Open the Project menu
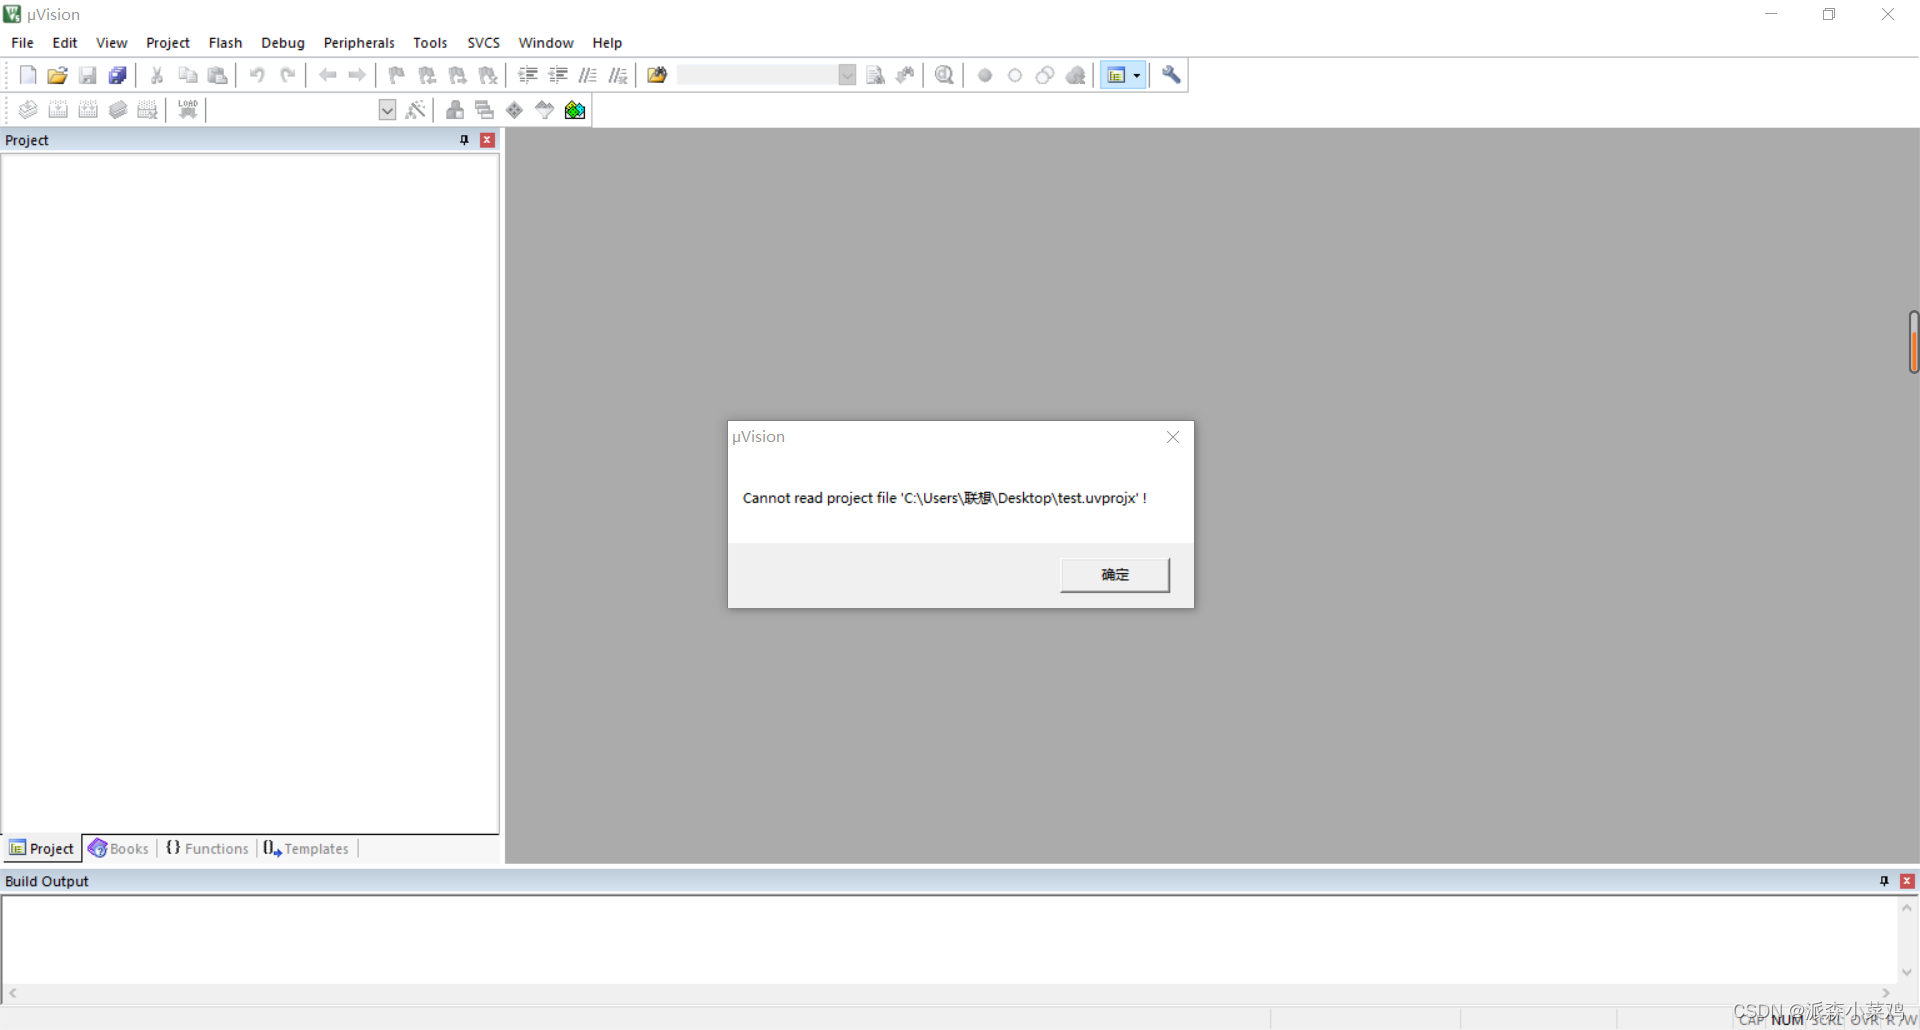The width and height of the screenshot is (1920, 1030). (168, 43)
